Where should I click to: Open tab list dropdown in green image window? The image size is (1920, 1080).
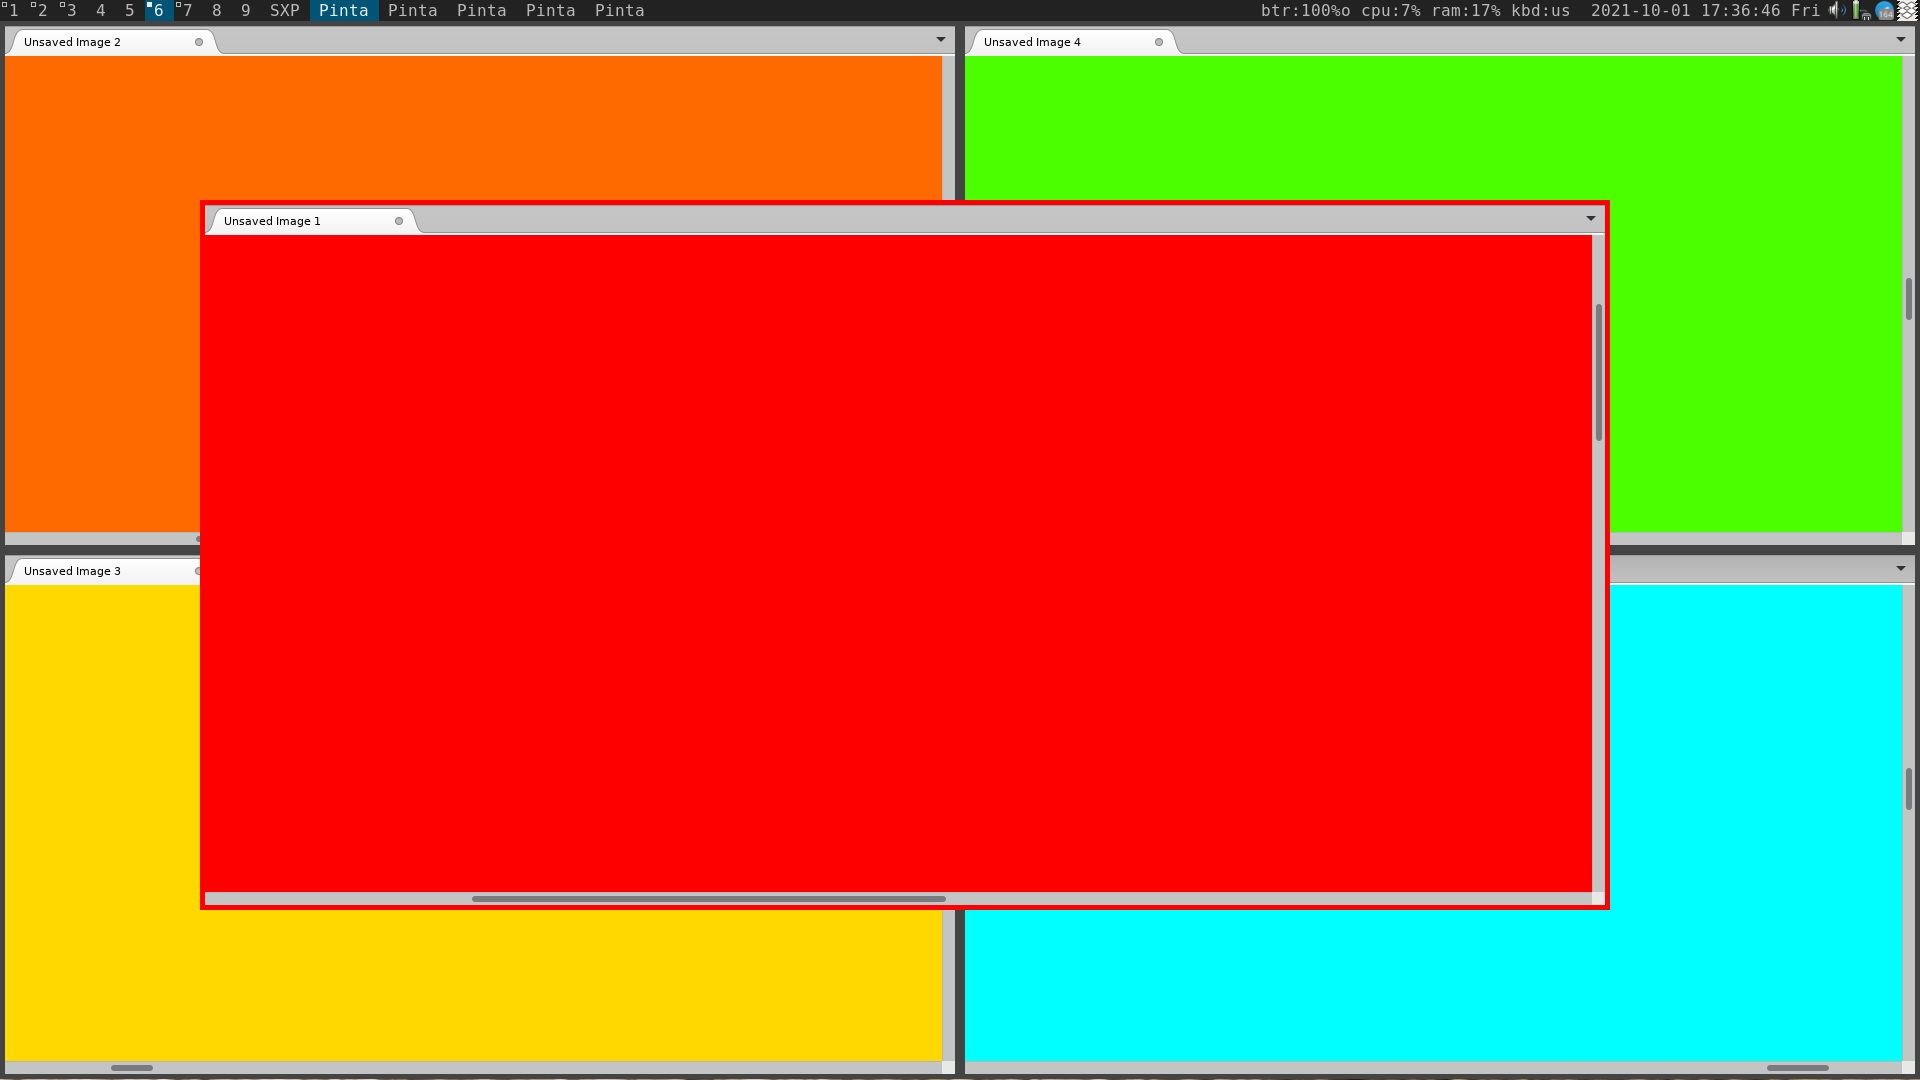coord(1900,40)
